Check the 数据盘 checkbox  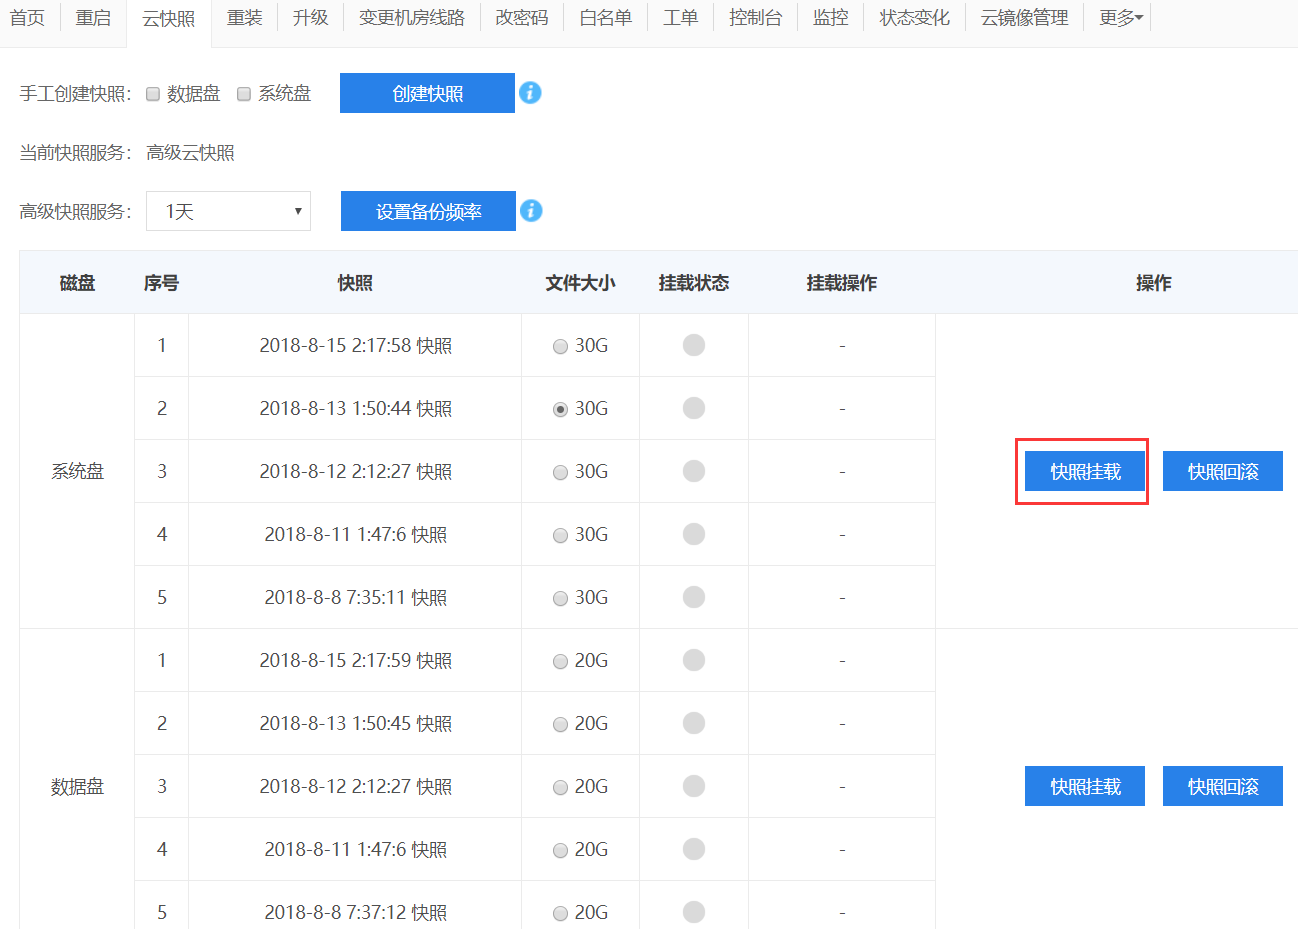click(153, 94)
